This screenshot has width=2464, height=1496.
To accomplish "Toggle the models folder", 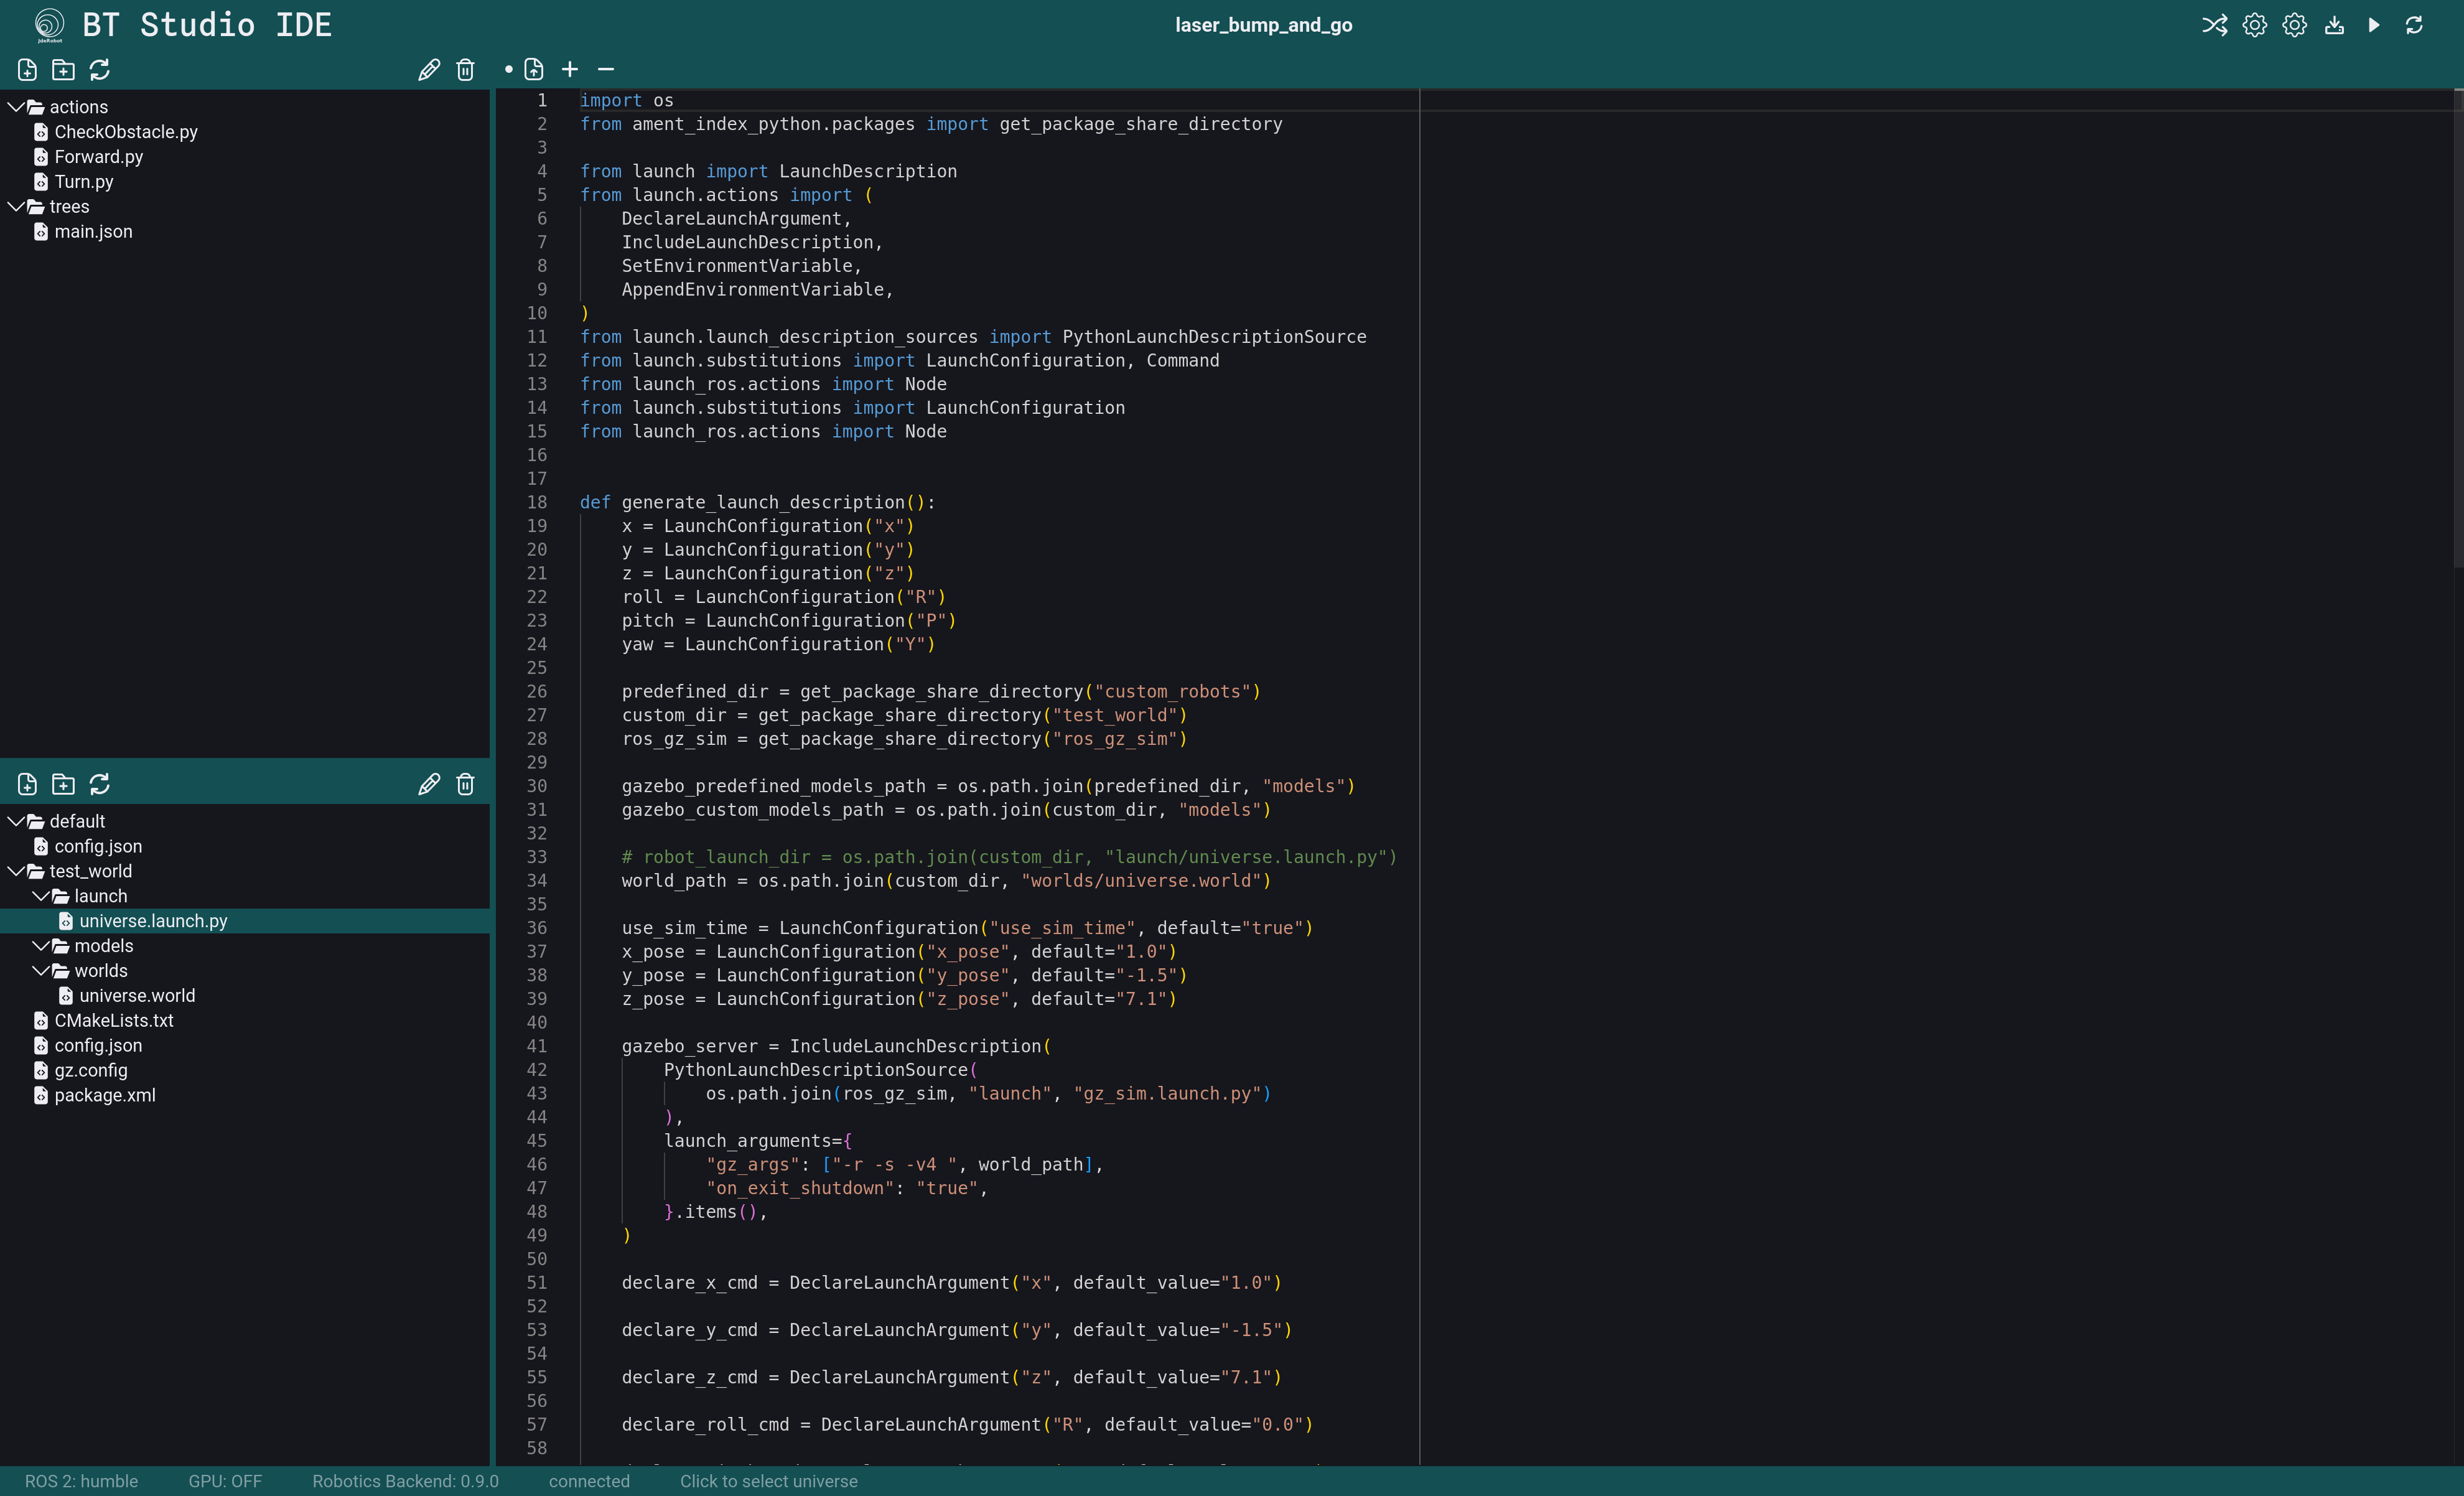I will click(x=41, y=946).
